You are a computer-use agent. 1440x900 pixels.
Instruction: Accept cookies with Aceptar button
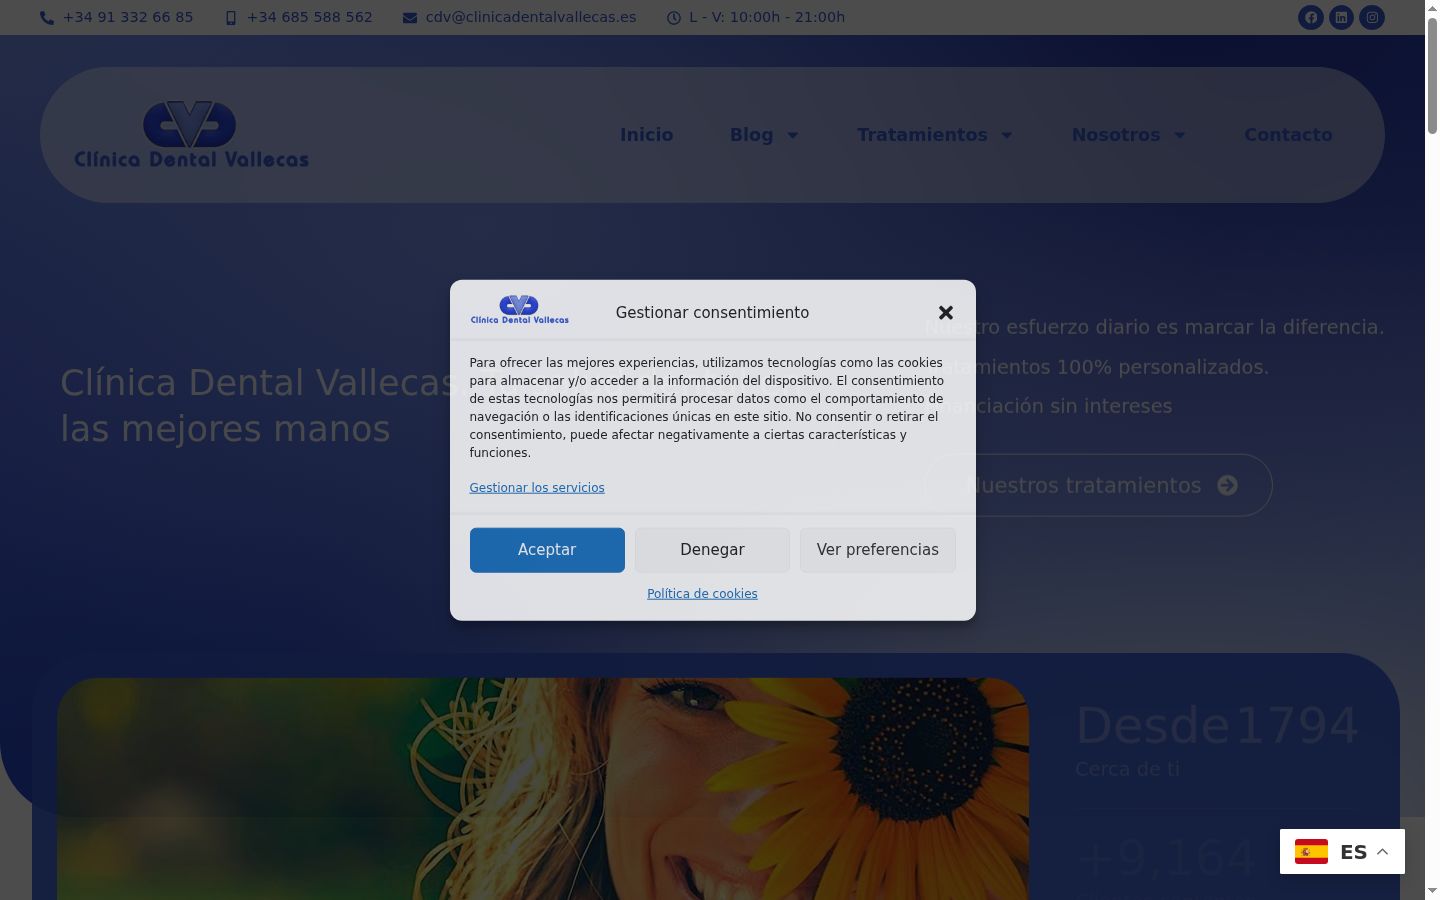pos(547,550)
